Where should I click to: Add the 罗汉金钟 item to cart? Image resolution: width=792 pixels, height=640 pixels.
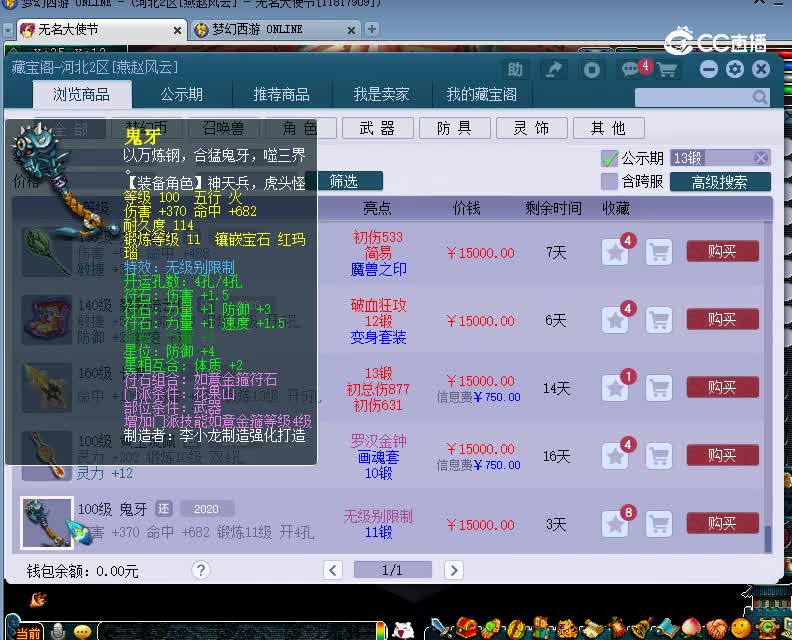[x=659, y=457]
